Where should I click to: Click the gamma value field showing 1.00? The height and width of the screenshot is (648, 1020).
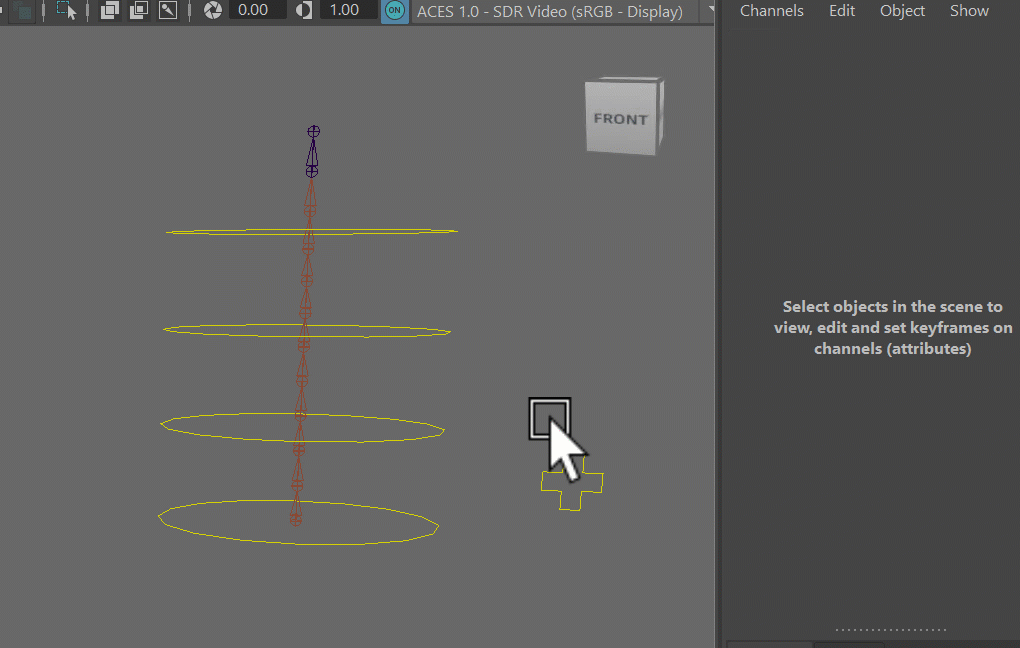point(348,10)
